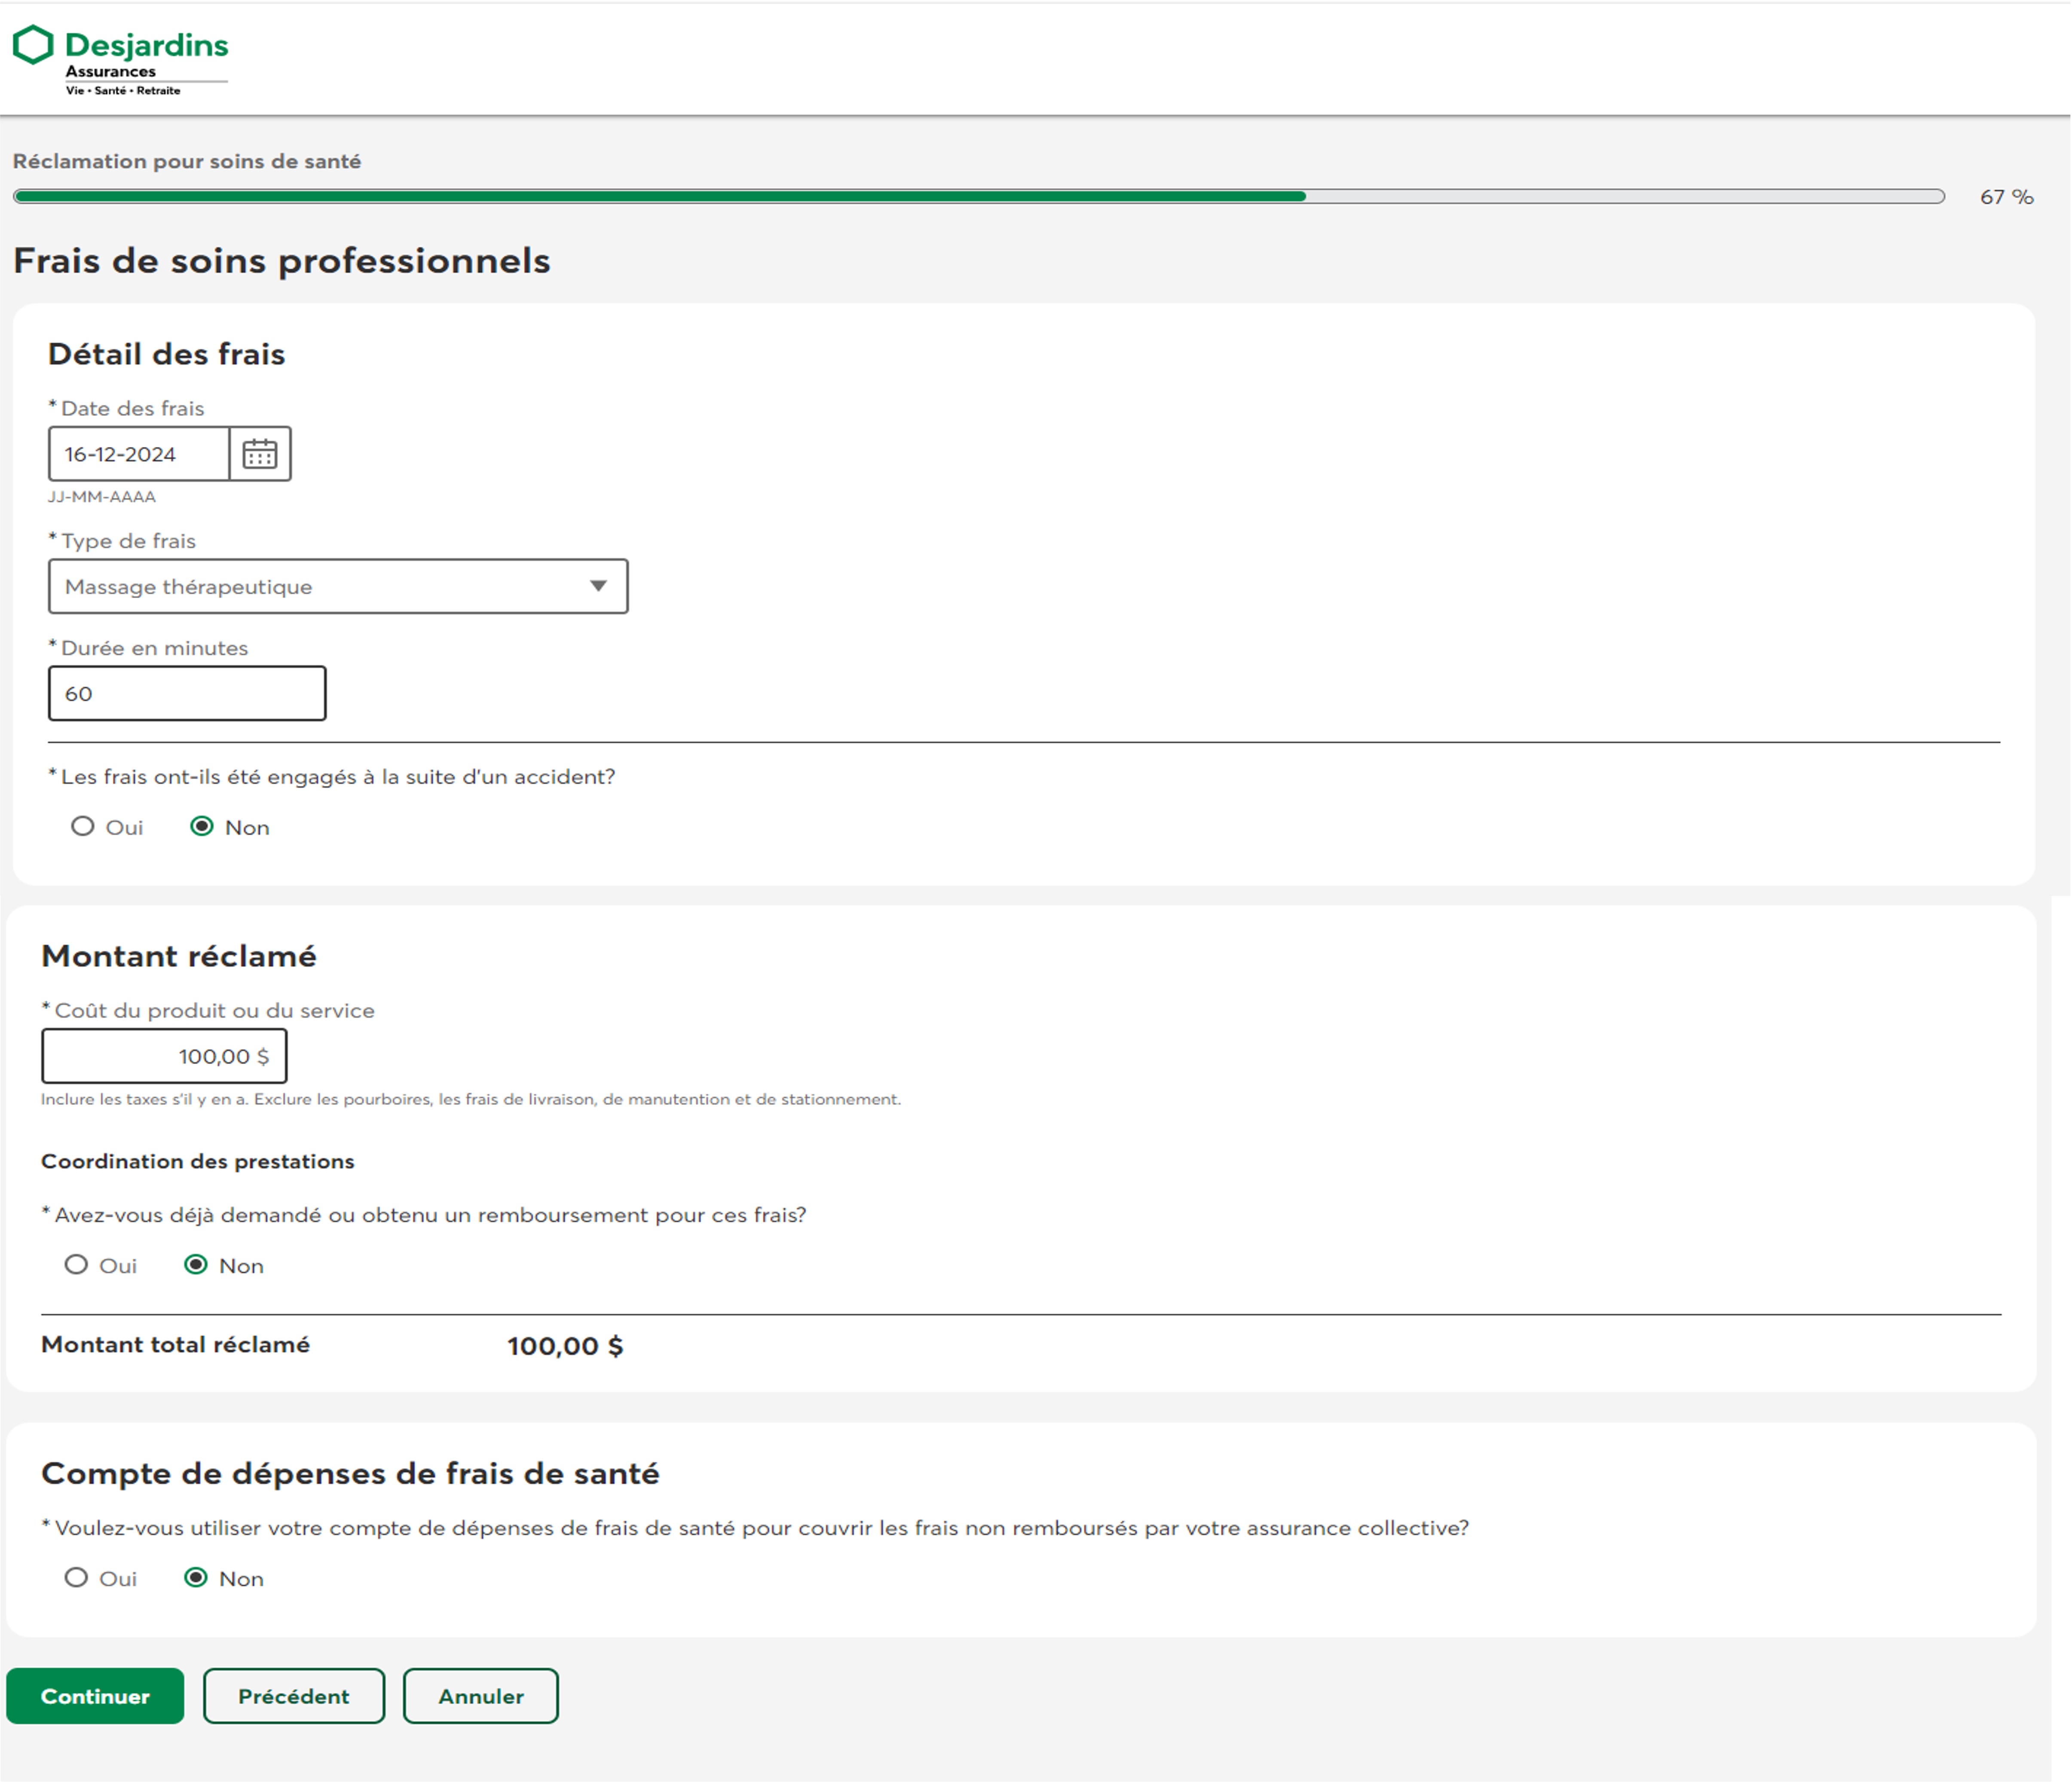
Task: Select Non for prior reimbursement question
Action: (196, 1265)
